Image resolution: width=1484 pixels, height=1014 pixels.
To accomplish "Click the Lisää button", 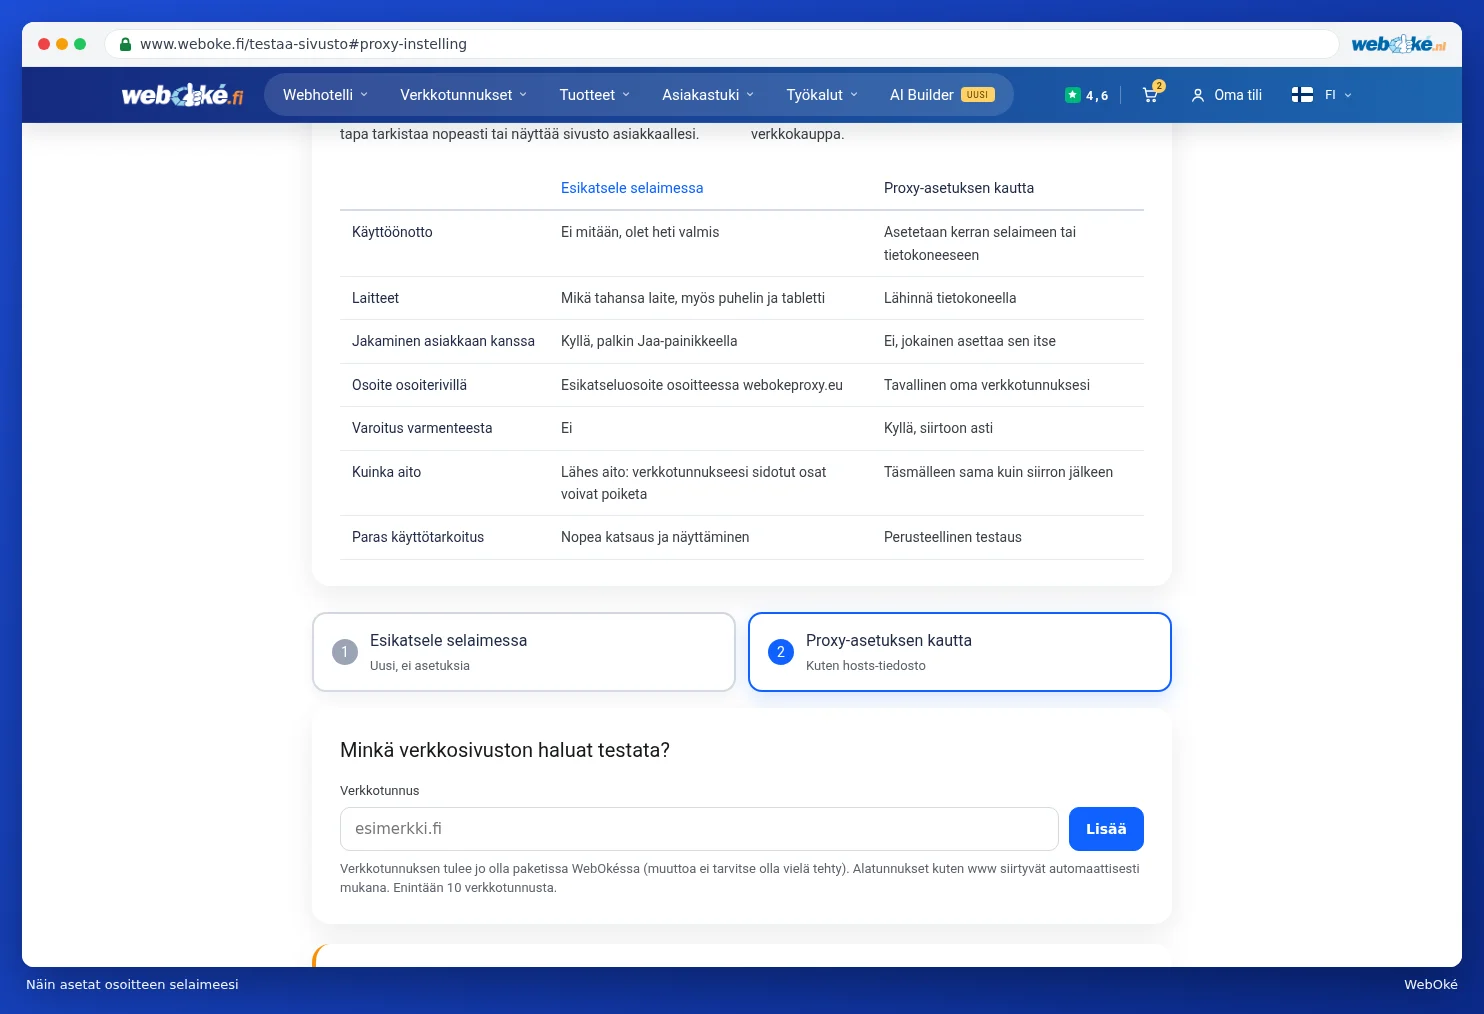I will coord(1106,829).
